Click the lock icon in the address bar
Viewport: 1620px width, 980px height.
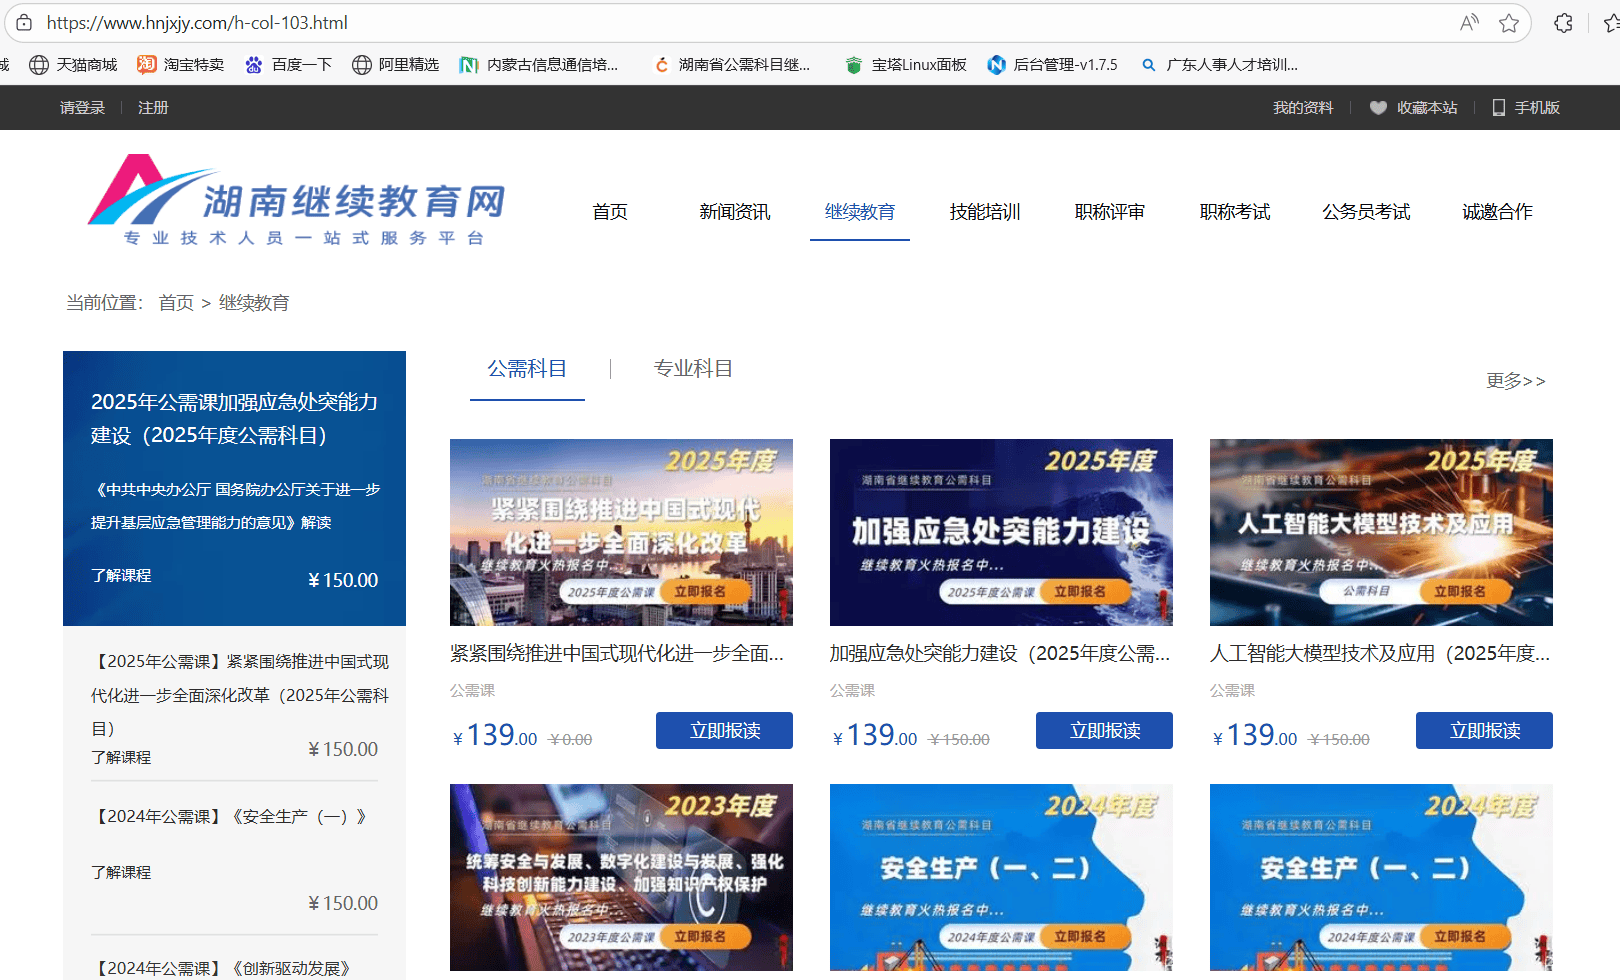22,22
